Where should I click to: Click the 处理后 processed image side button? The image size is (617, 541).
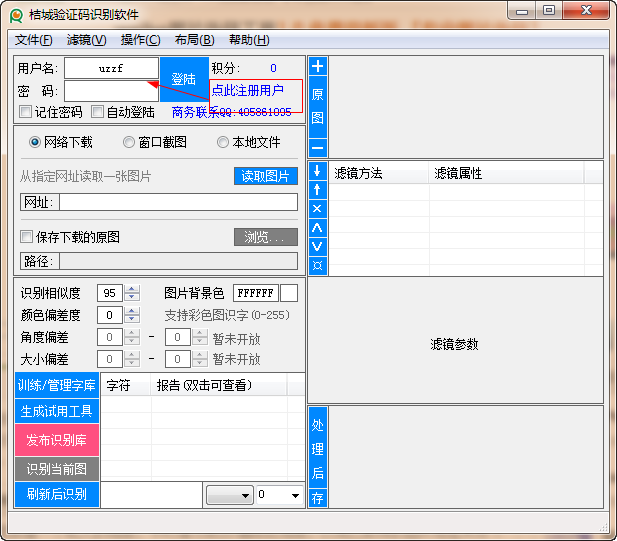318,448
